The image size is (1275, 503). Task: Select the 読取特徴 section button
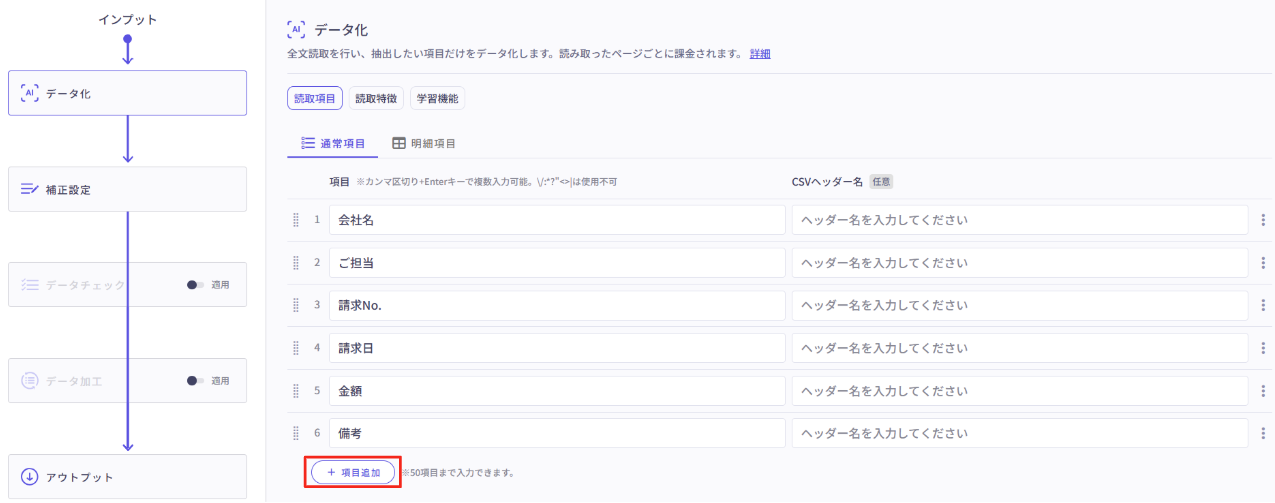pyautogui.click(x=376, y=99)
